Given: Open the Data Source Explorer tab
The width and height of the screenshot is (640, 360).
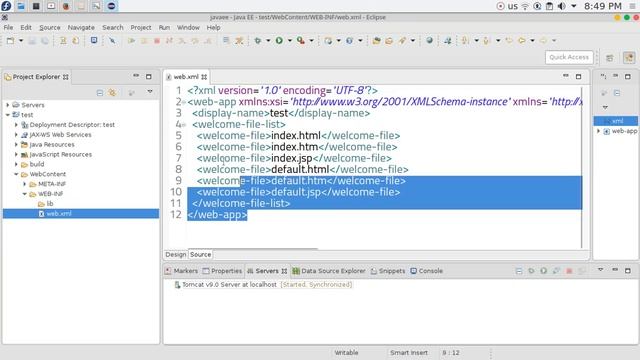Looking at the screenshot, I should tap(329, 271).
